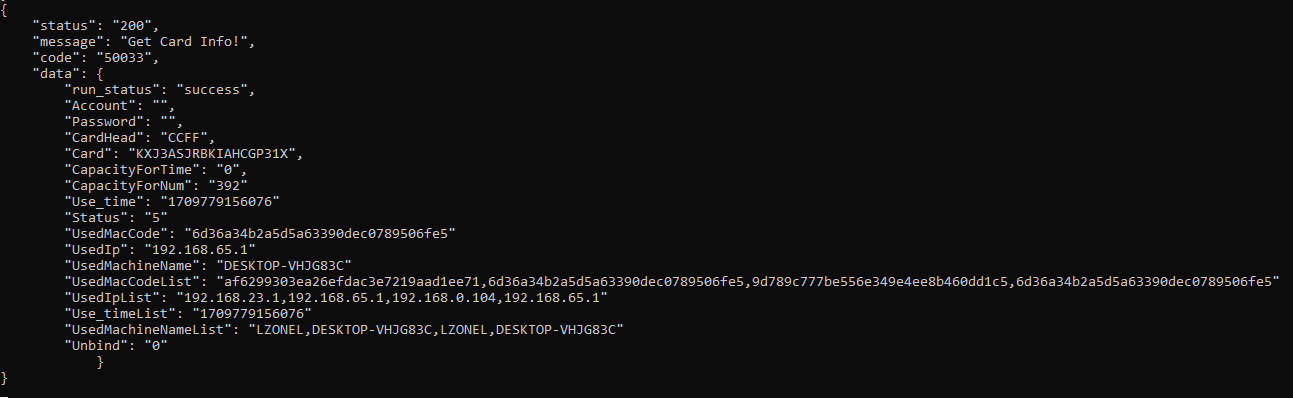Click the code value "50033"

[125, 57]
